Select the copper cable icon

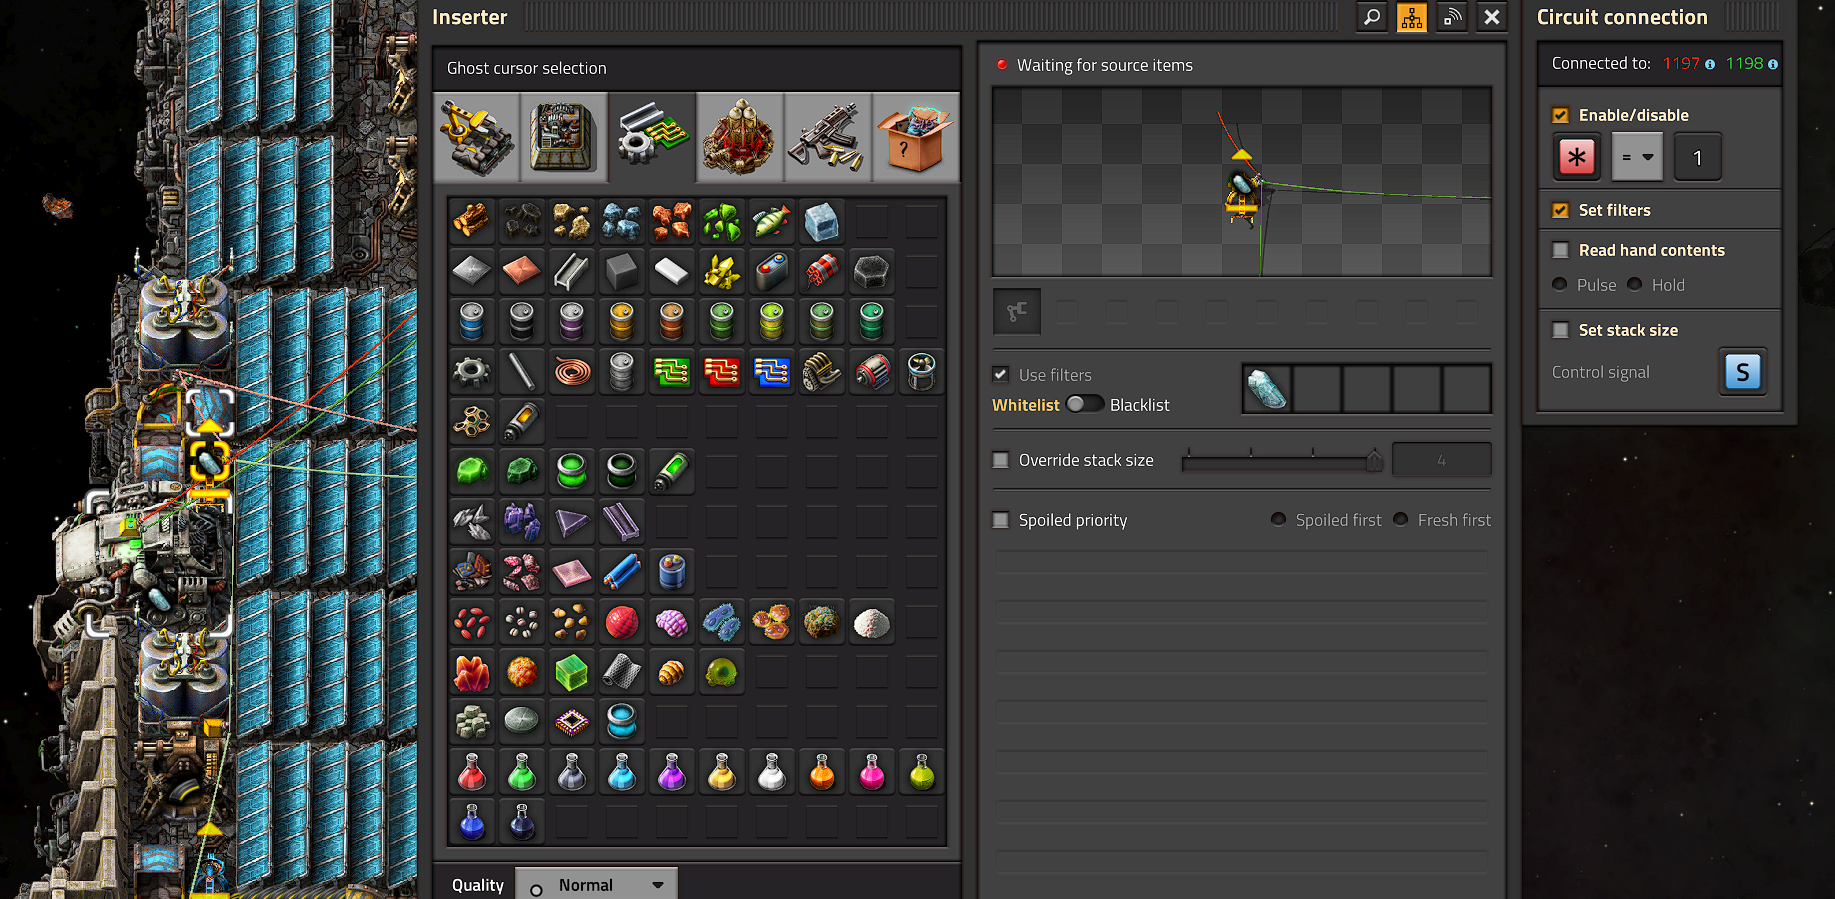pos(572,372)
